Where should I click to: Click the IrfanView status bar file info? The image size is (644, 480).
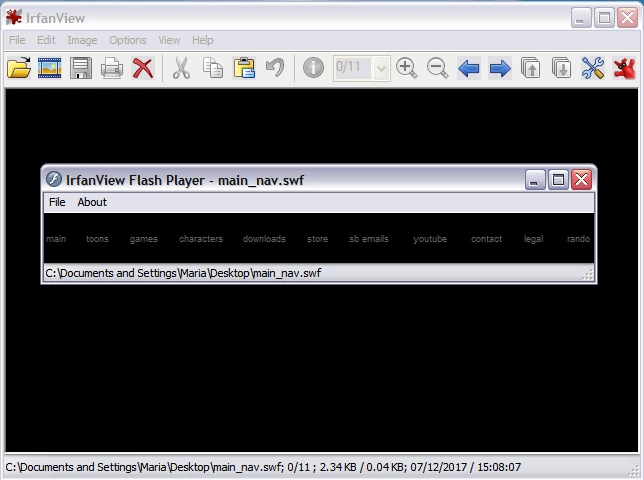click(263, 467)
